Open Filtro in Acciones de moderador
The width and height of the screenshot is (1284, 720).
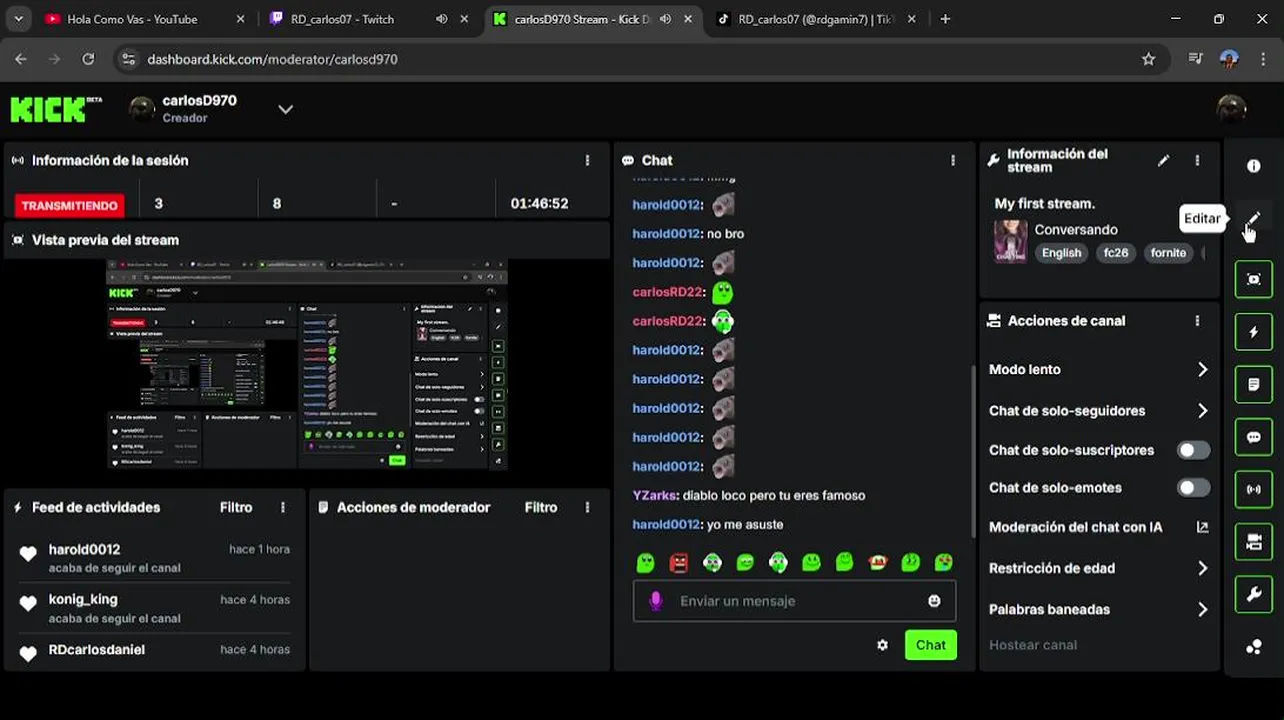pyautogui.click(x=541, y=508)
